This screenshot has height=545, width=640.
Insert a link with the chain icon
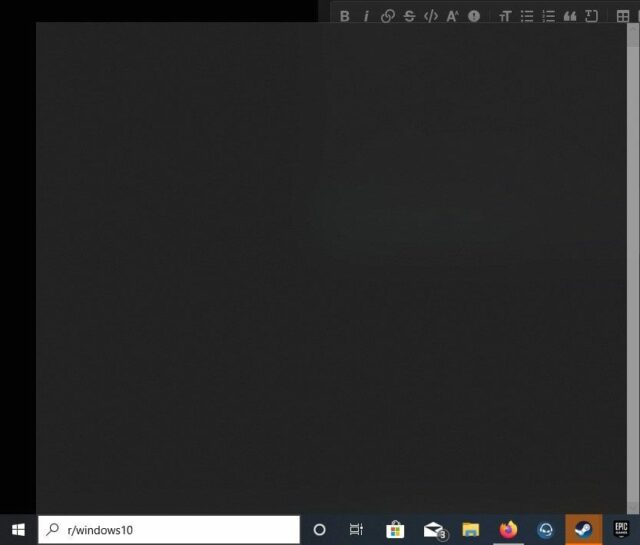coord(388,16)
